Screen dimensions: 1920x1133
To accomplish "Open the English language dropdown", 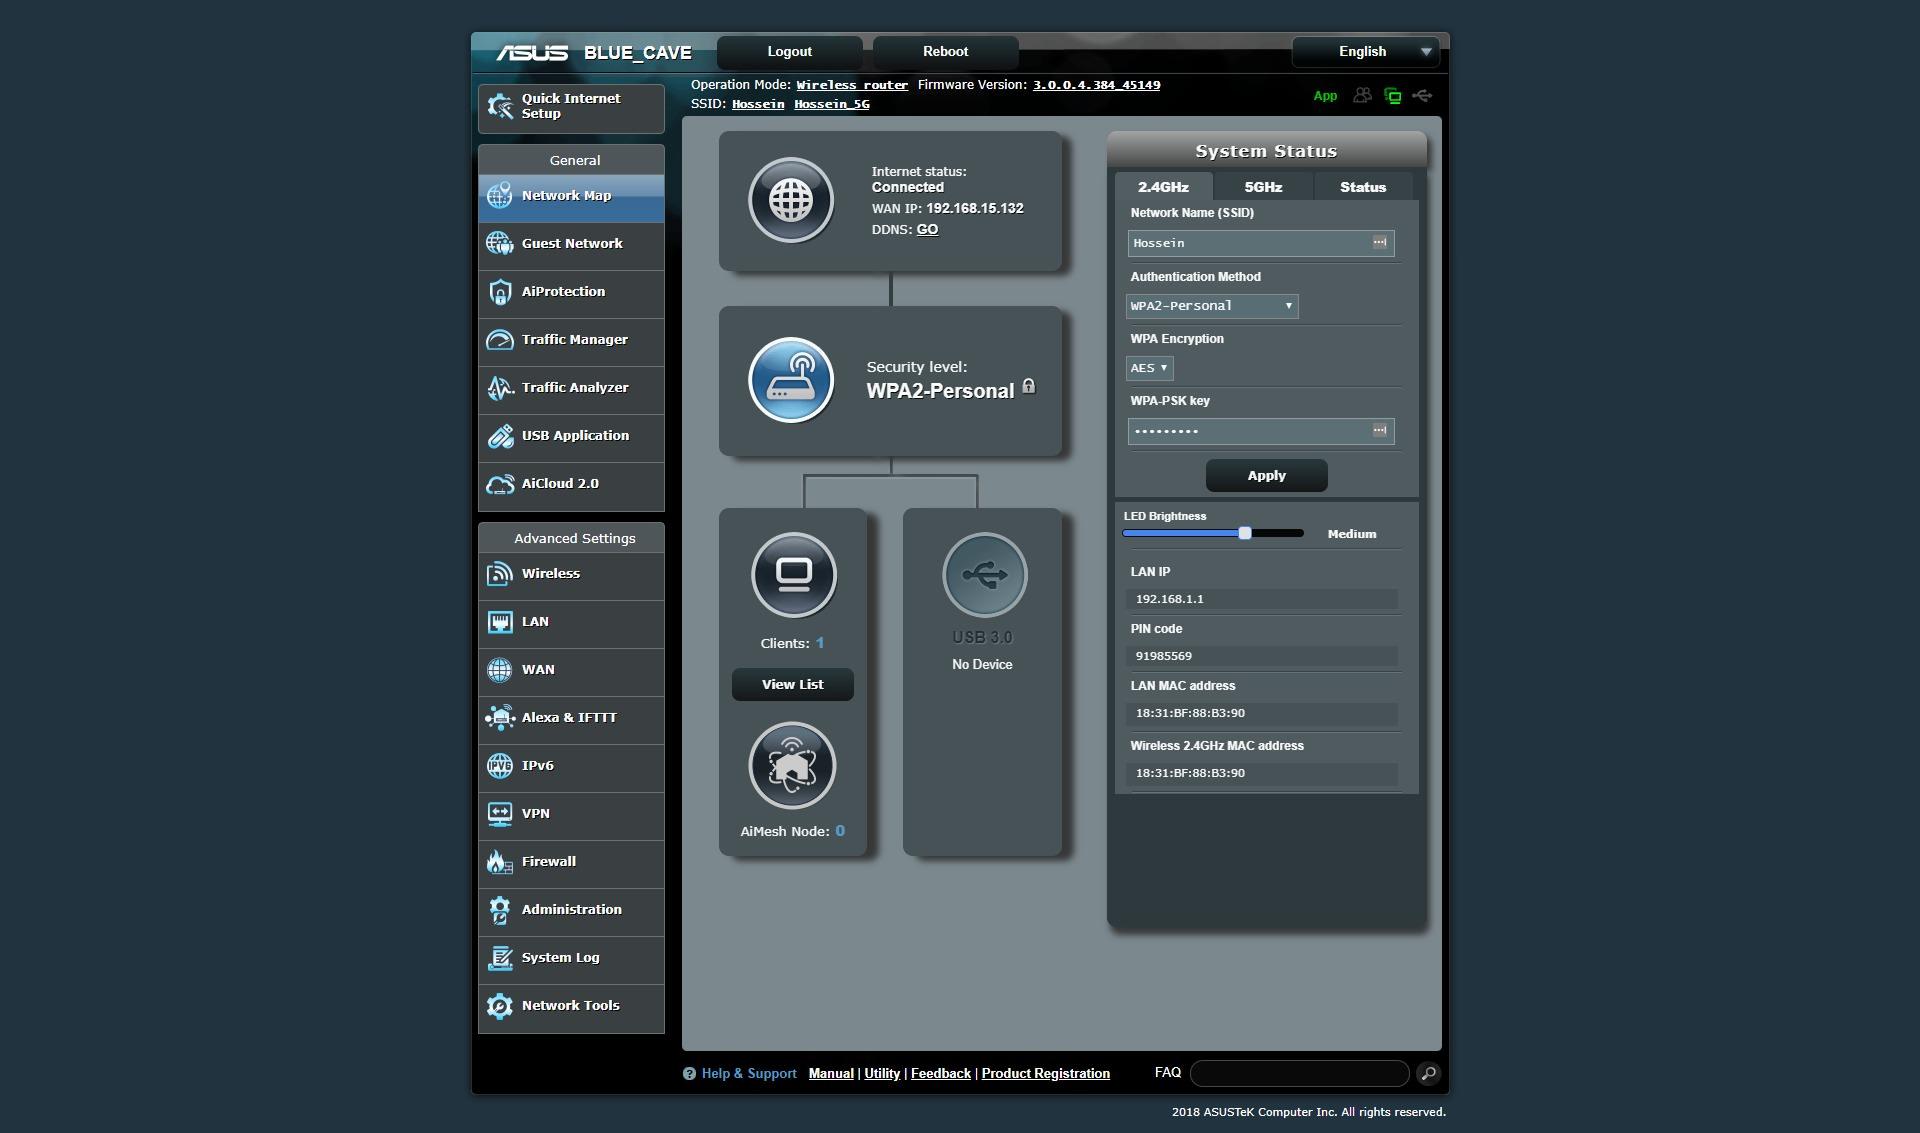I will click(1365, 51).
